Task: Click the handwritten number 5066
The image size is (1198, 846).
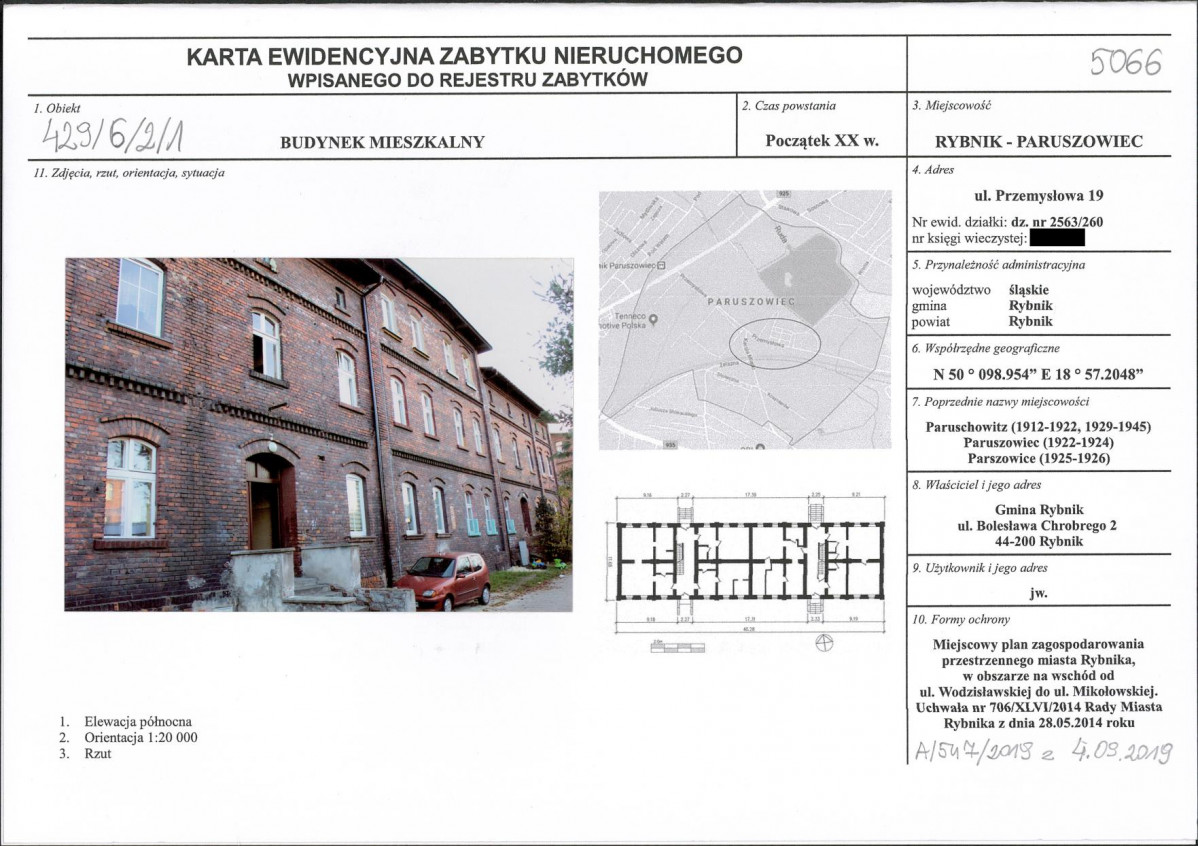Action: (x=1126, y=62)
